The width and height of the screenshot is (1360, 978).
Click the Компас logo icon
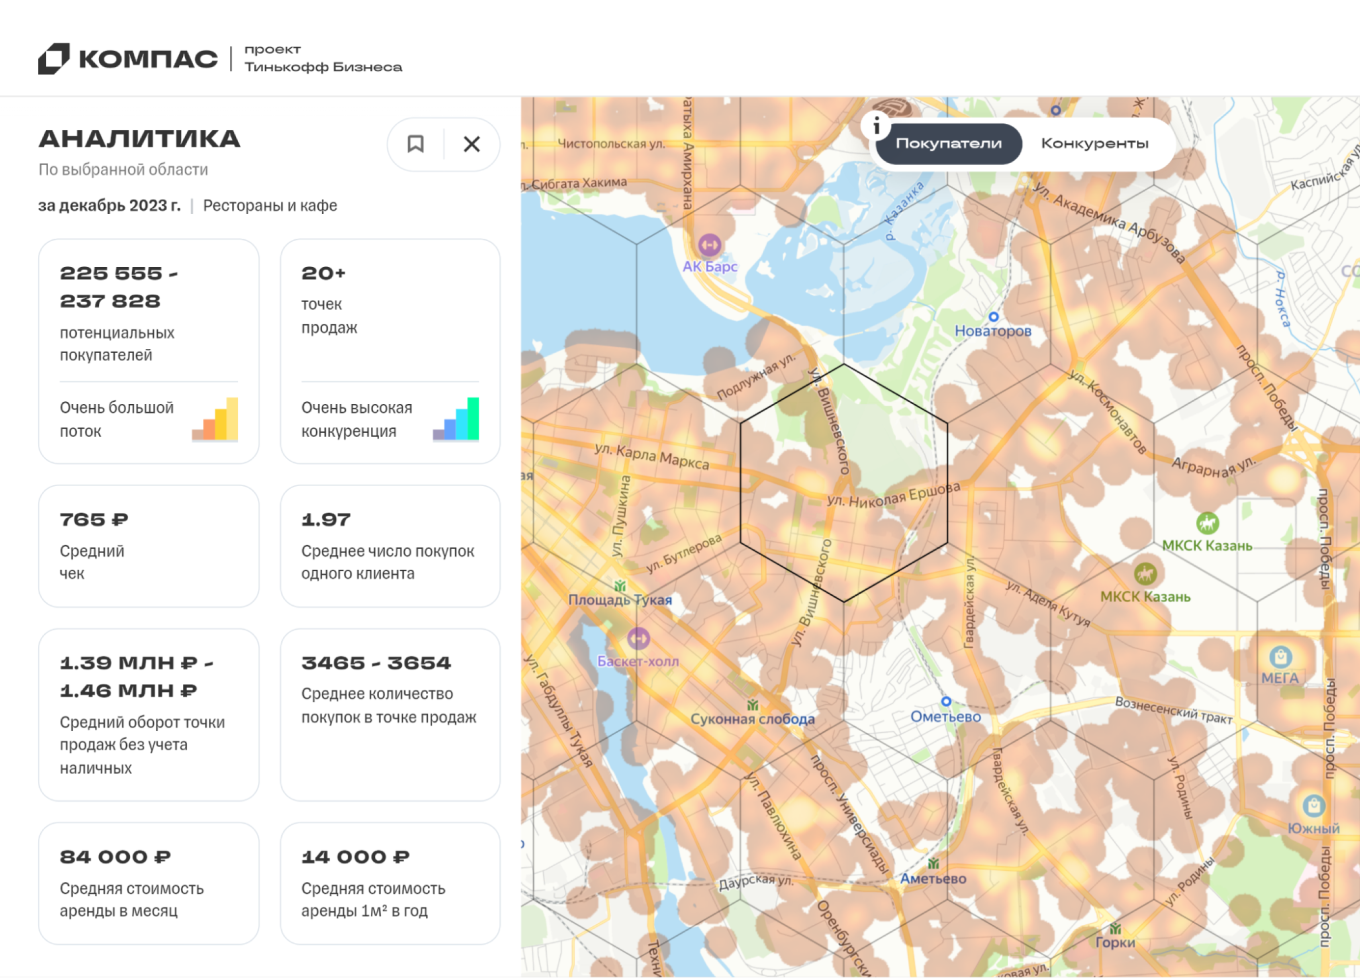[x=54, y=59]
